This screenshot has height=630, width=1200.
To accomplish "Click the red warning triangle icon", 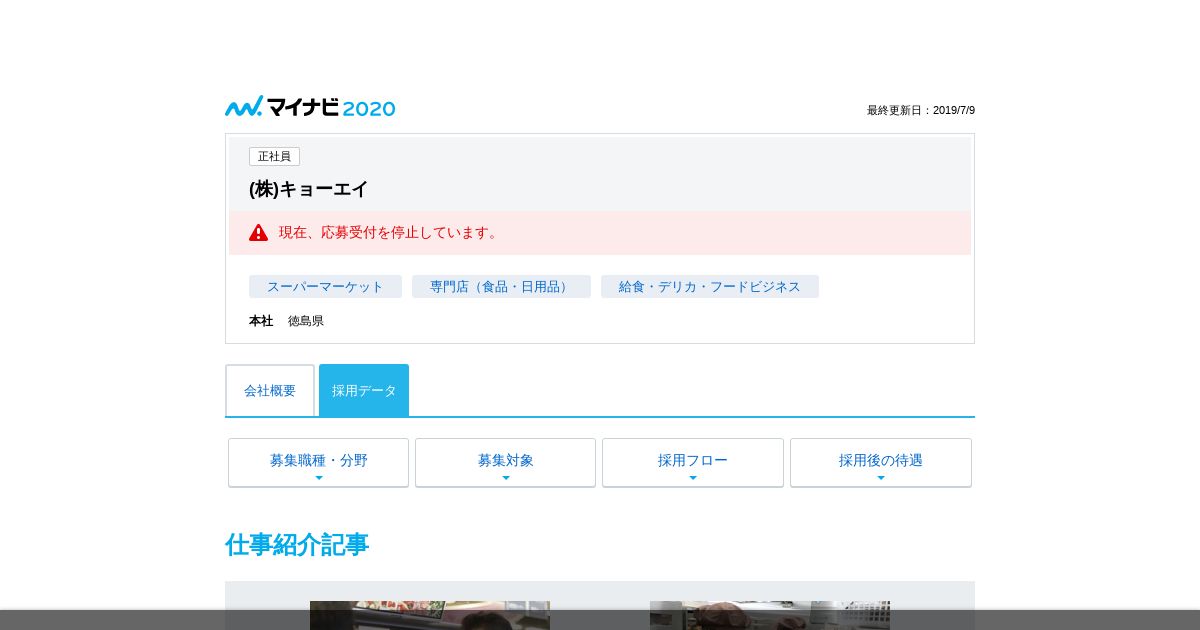I will click(259, 233).
